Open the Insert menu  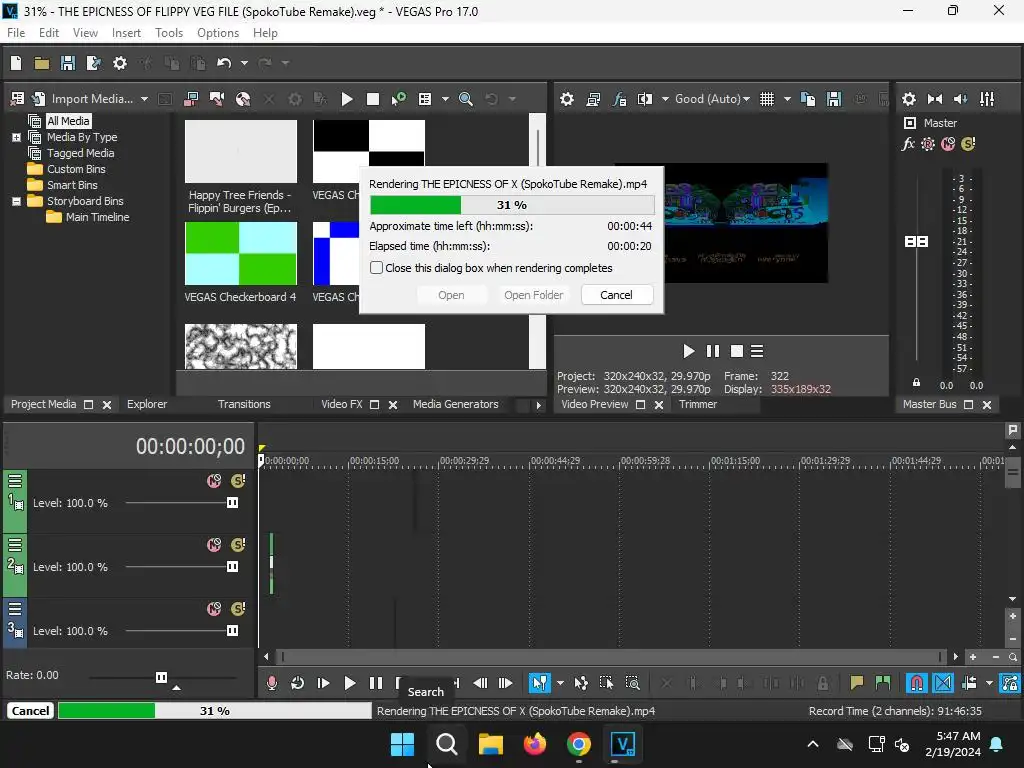(126, 33)
